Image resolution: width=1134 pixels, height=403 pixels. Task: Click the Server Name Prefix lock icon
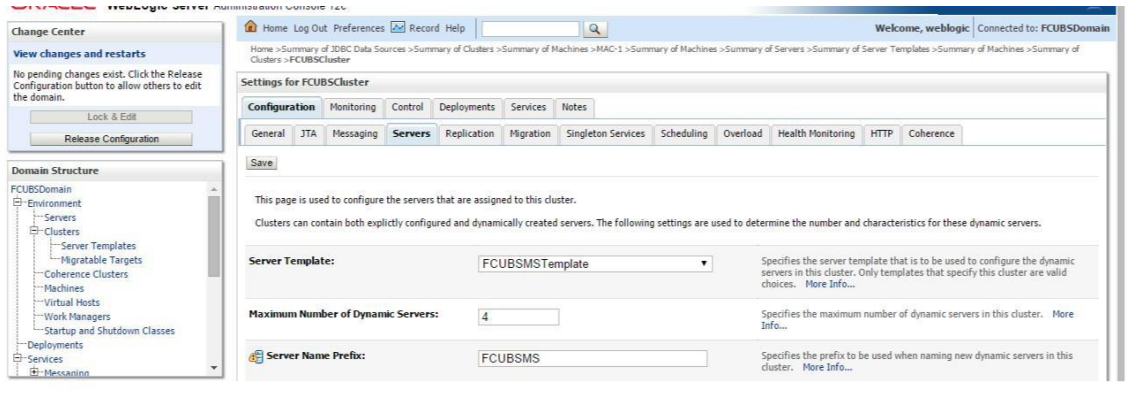point(256,357)
